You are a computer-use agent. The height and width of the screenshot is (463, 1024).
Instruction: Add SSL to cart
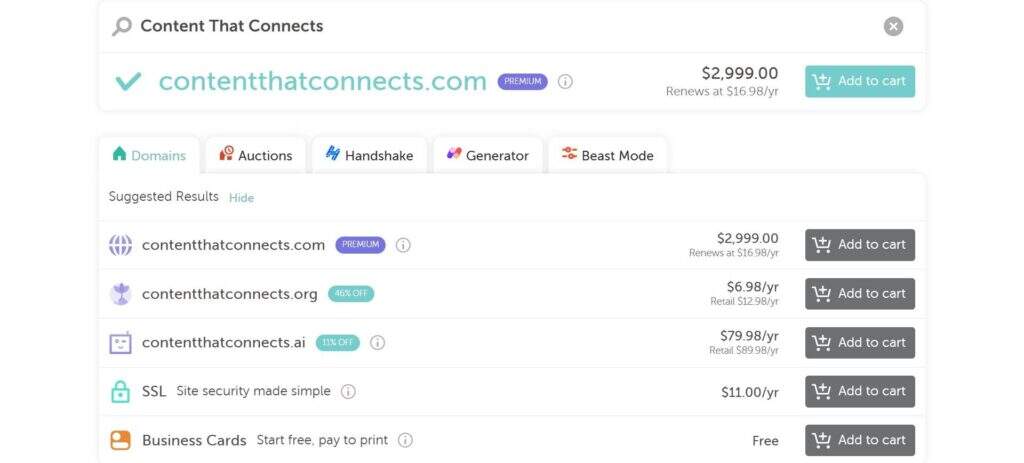click(859, 392)
